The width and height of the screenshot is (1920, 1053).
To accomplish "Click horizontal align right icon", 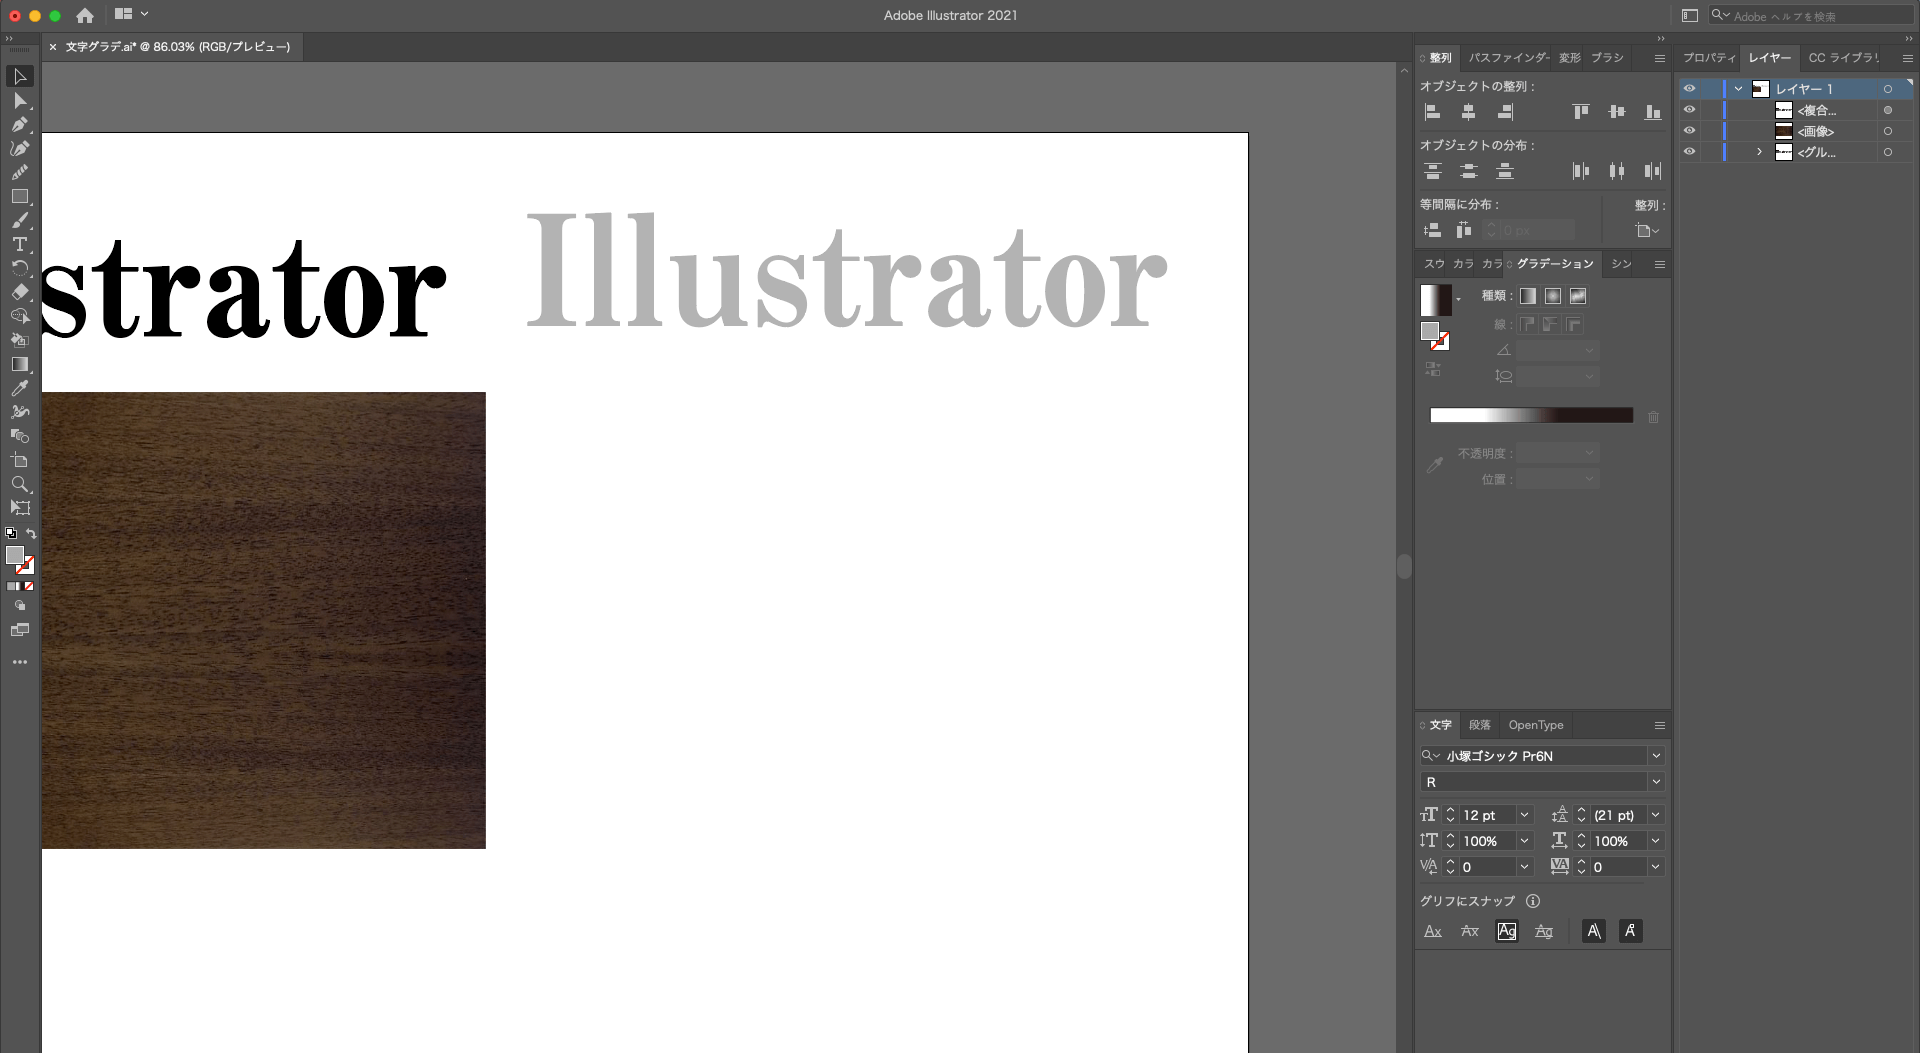I will coord(1505,112).
